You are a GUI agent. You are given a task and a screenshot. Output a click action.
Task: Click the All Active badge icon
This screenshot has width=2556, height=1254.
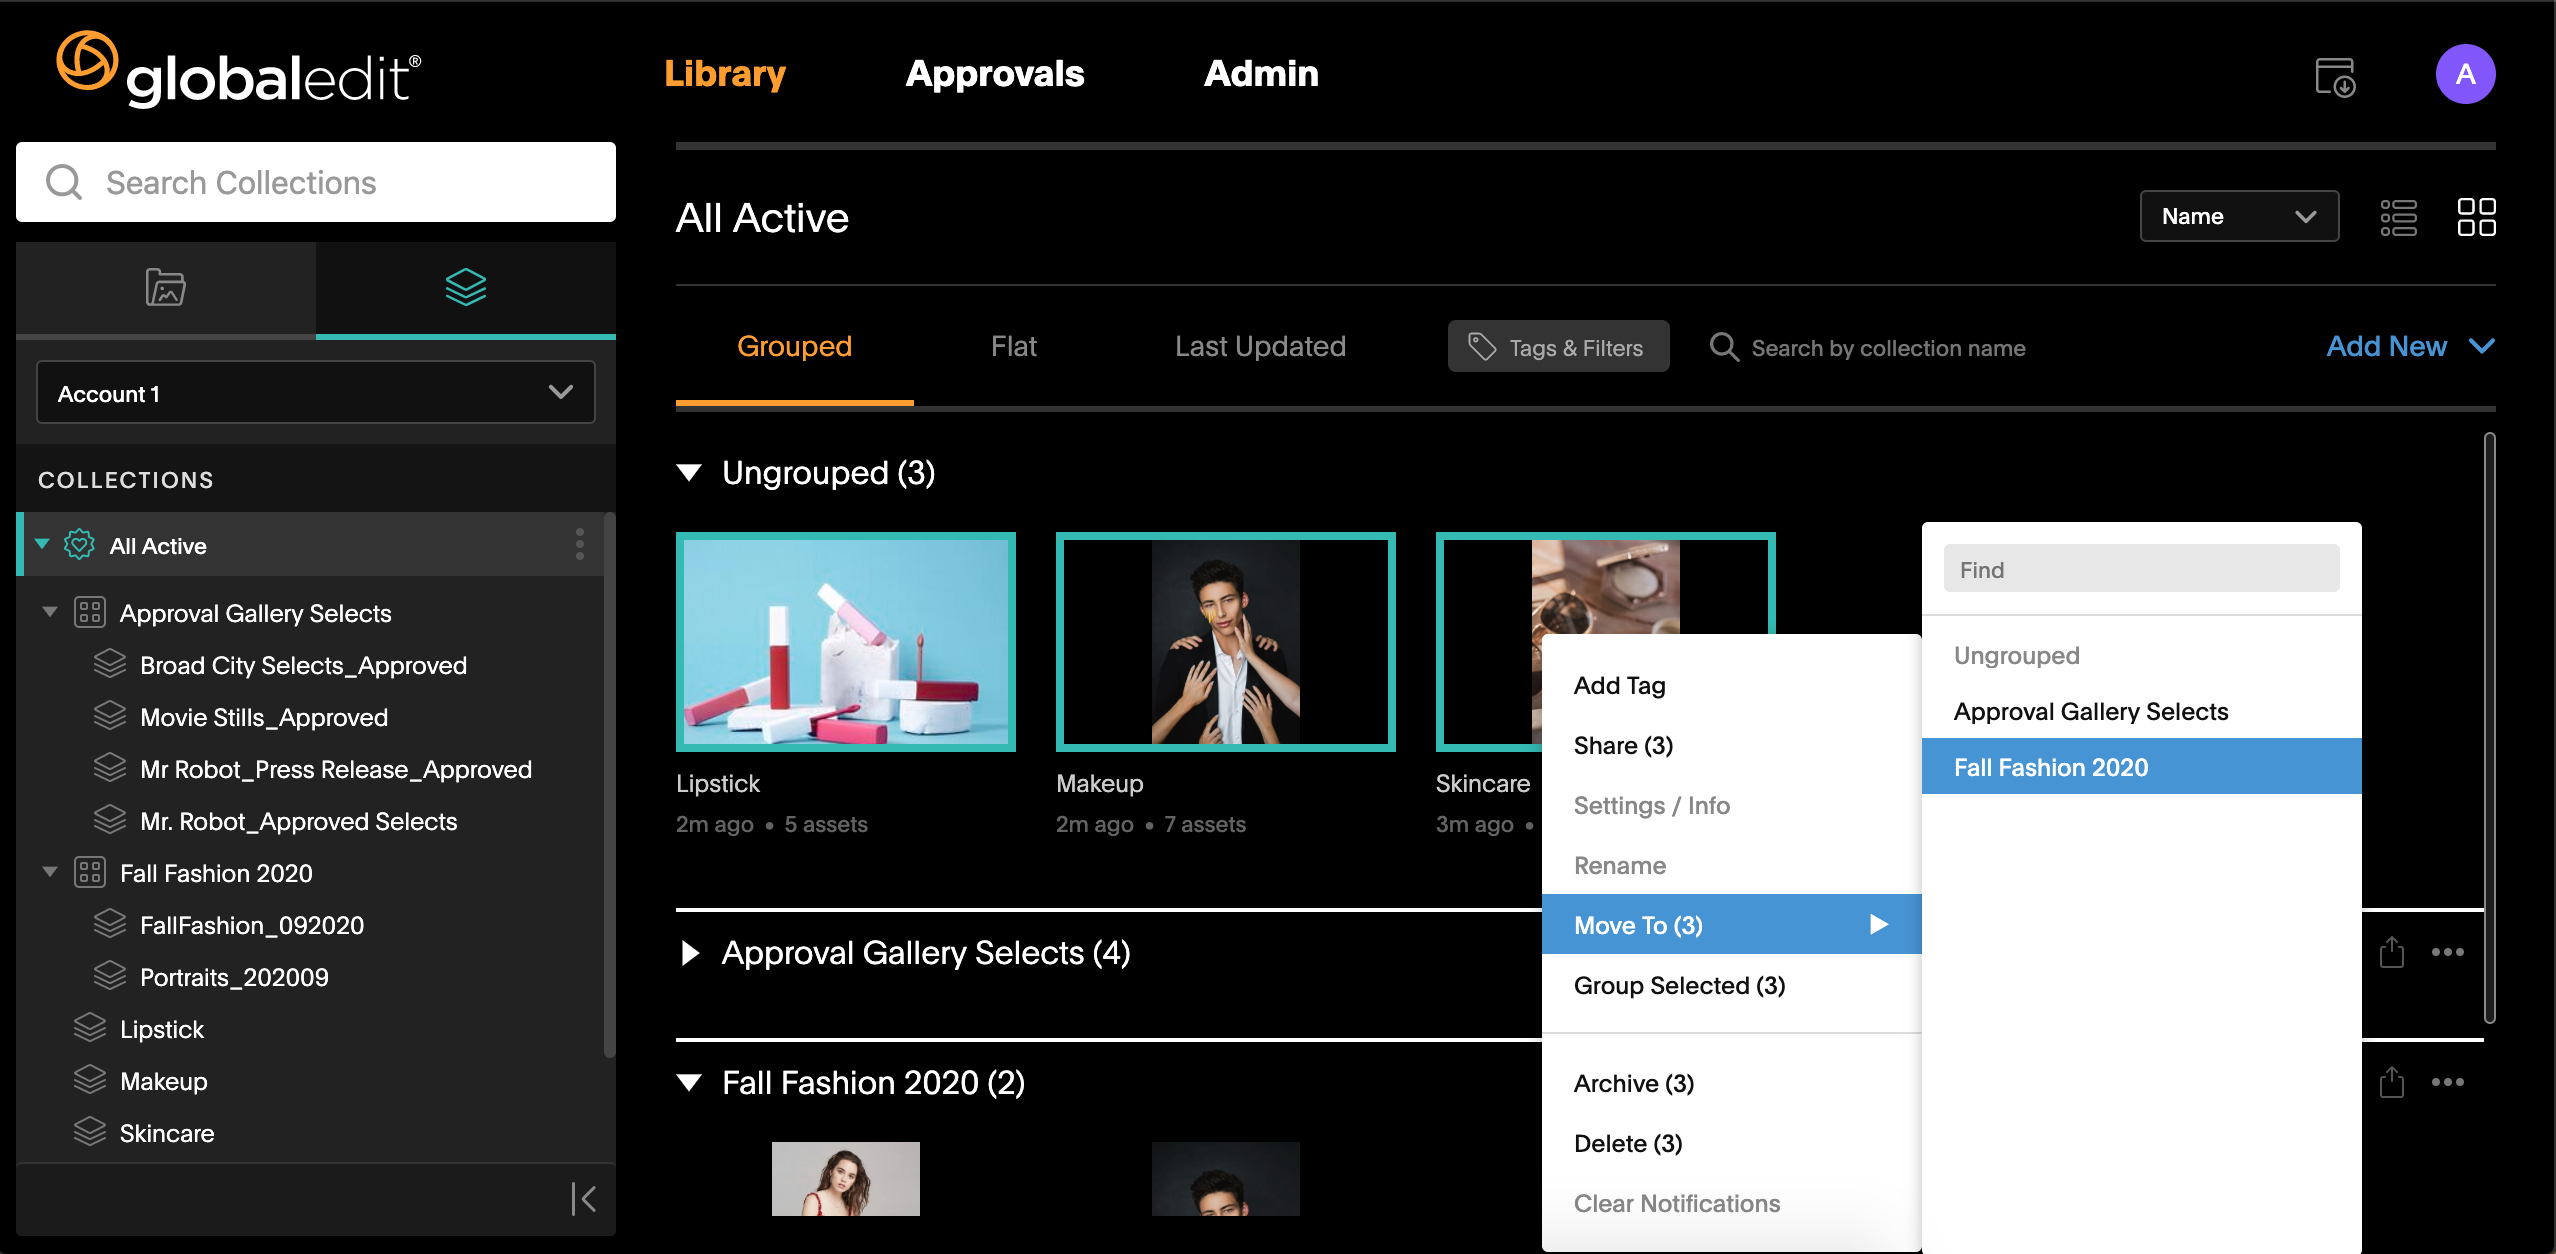[80, 545]
